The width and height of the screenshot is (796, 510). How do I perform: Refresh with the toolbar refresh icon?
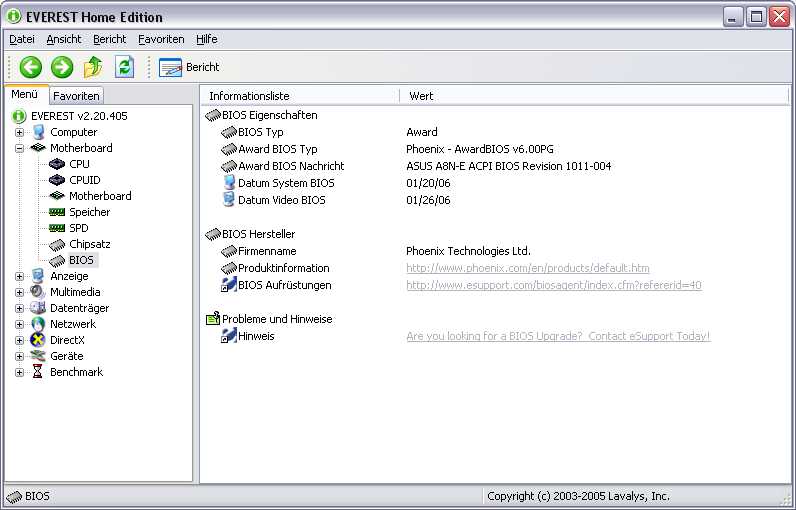tap(124, 67)
